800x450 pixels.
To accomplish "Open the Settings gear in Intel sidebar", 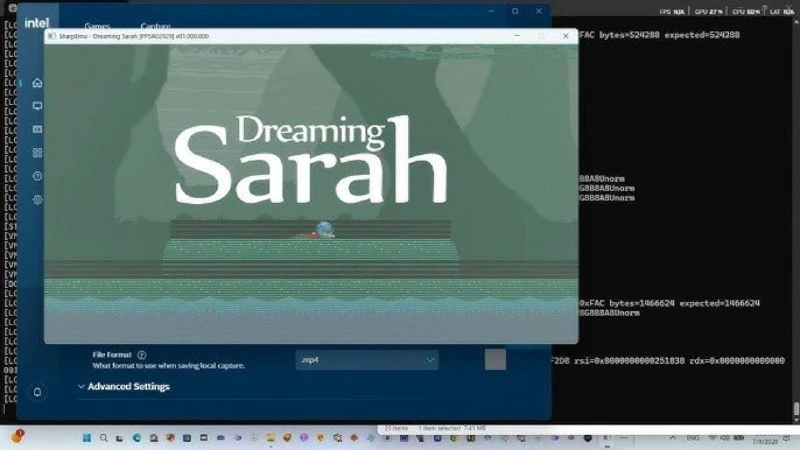I will pos(37,199).
